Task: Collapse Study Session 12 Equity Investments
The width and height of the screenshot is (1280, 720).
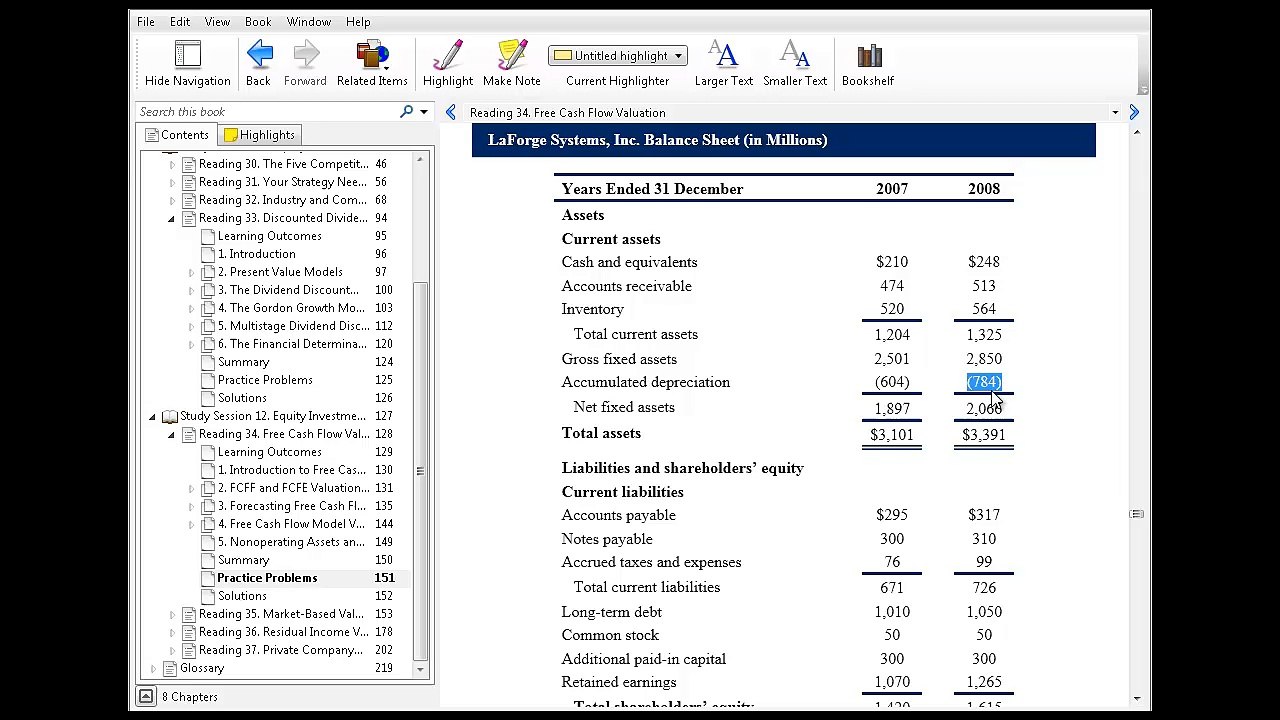Action: point(153,416)
